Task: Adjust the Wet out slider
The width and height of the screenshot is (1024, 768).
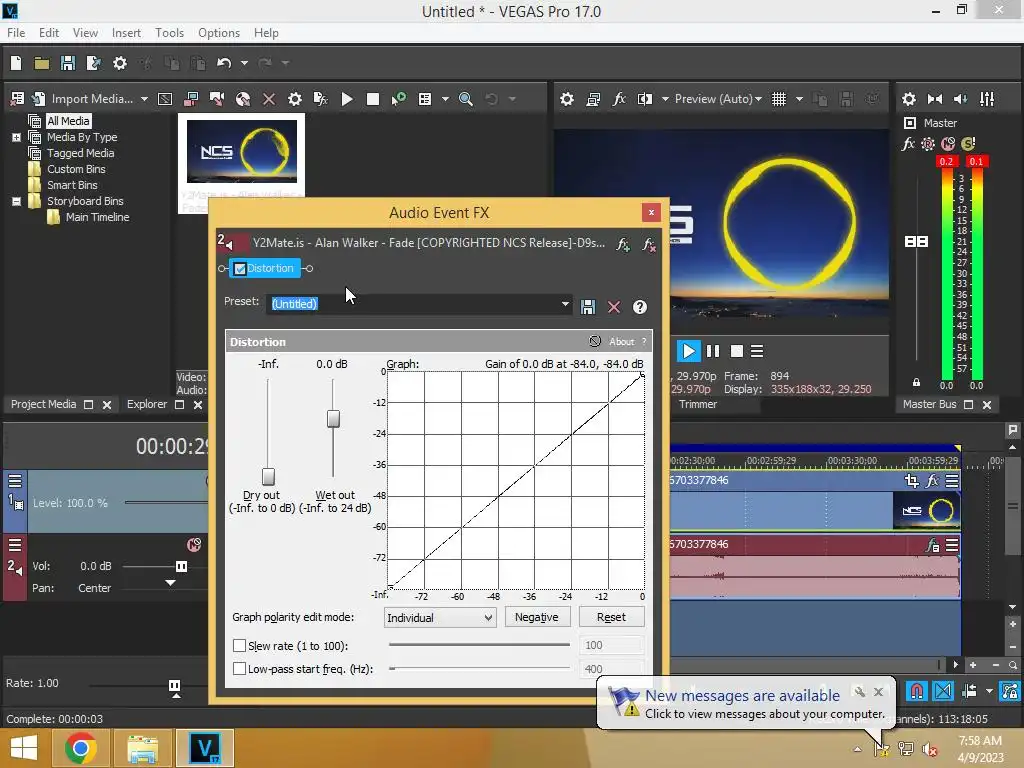Action: pyautogui.click(x=333, y=419)
